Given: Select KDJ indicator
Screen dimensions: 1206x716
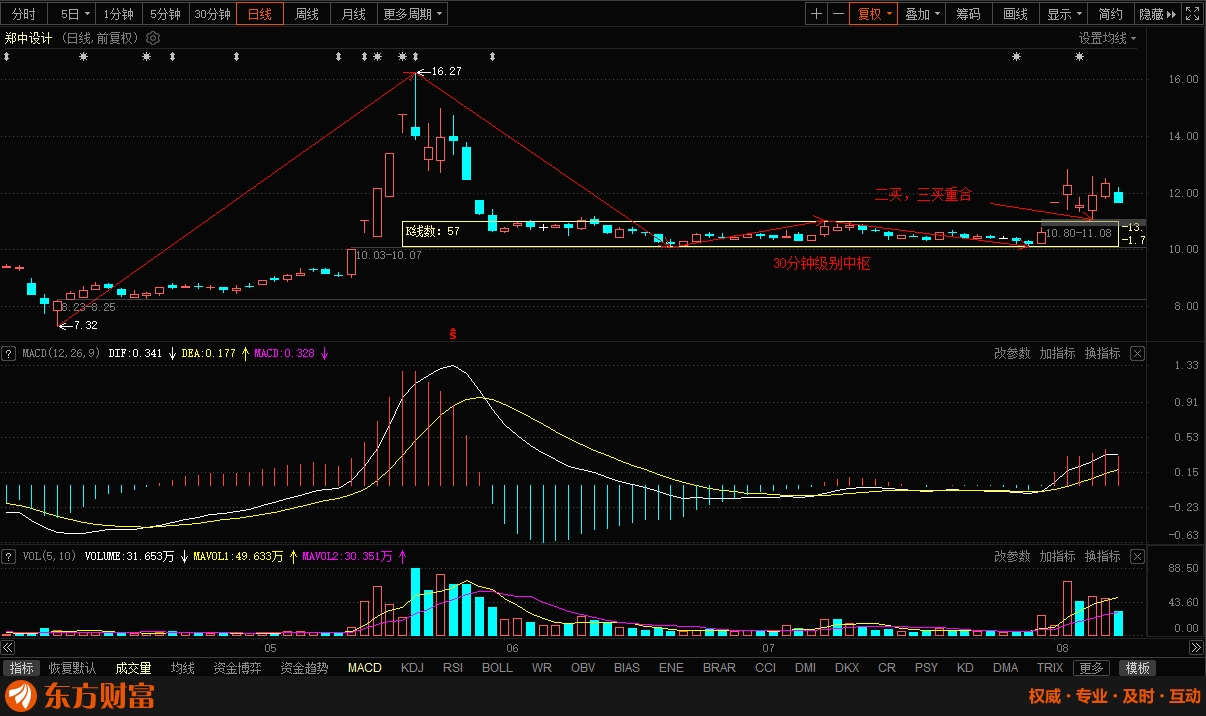Looking at the screenshot, I should point(412,668).
